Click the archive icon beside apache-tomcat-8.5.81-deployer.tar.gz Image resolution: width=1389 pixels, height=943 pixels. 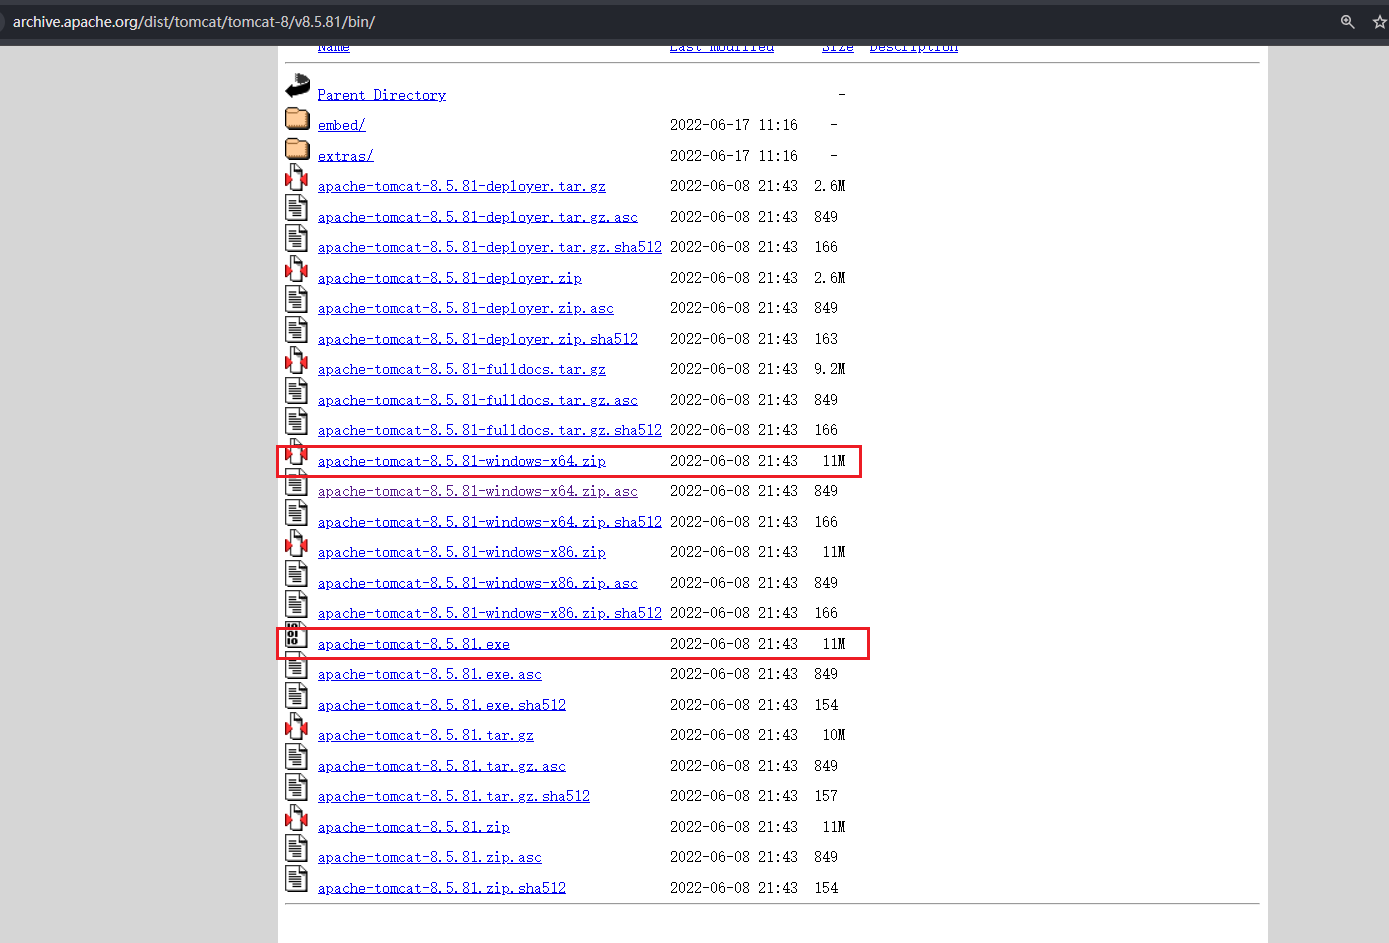(x=296, y=179)
